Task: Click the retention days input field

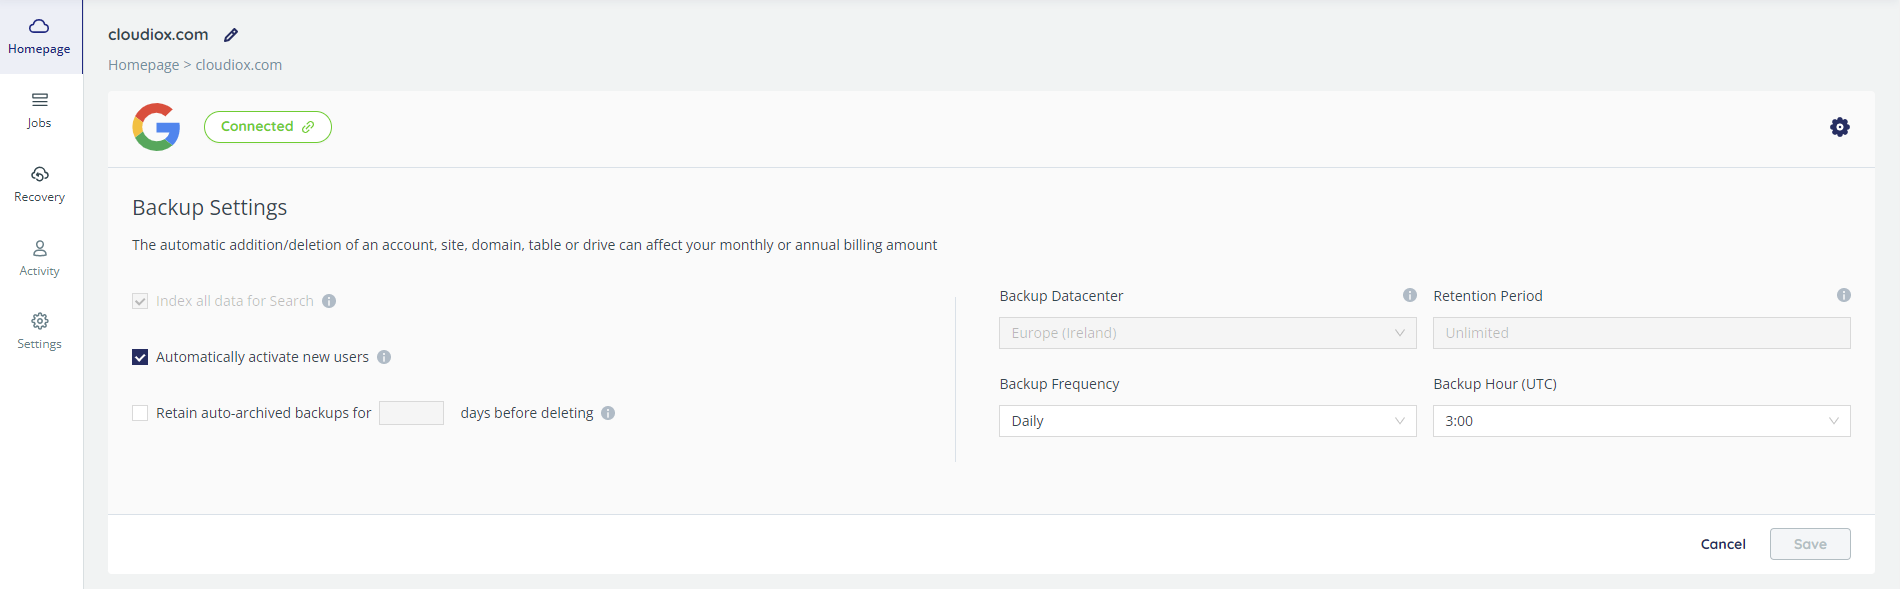Action: point(411,413)
